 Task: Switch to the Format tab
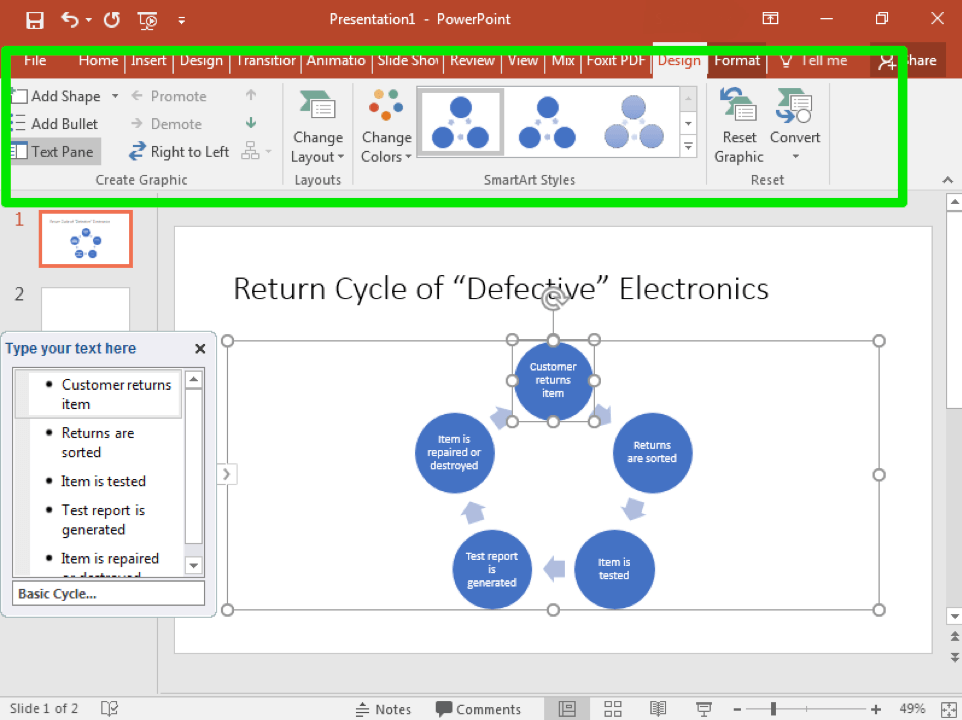pos(737,60)
